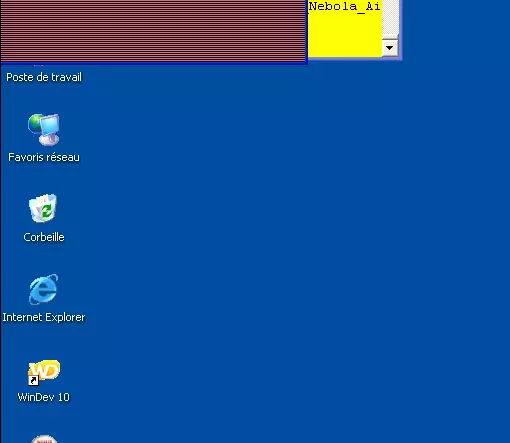This screenshot has height=443, width=510.
Task: Click inside the yellow text field
Action: pyautogui.click(x=345, y=28)
